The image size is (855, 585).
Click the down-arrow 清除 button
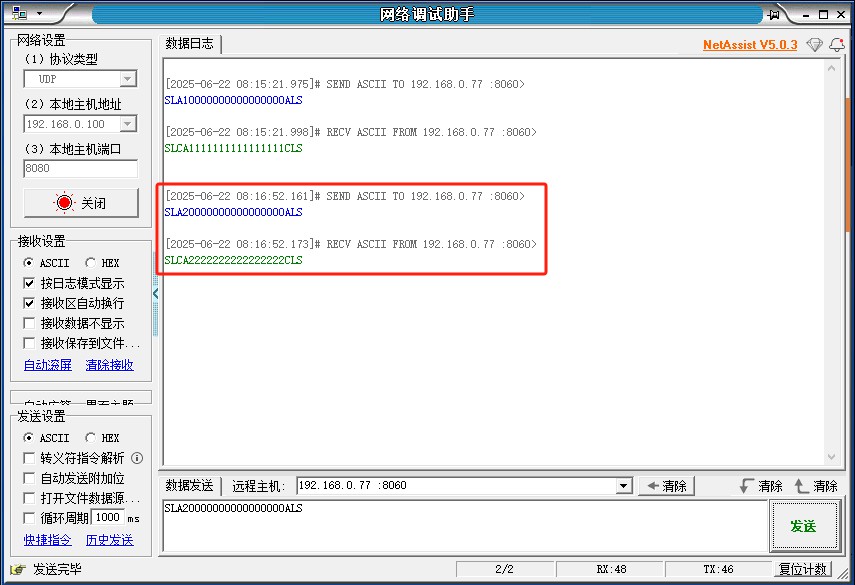761,486
